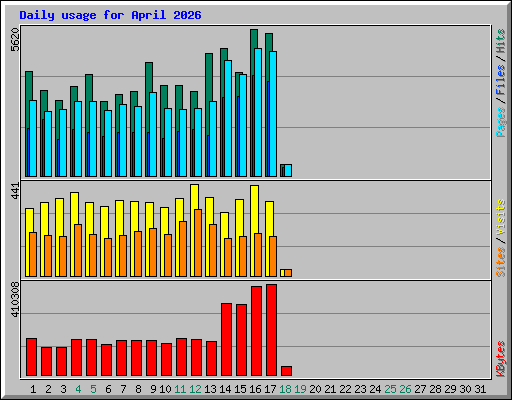Click day 16 on the date axis

click(255, 389)
